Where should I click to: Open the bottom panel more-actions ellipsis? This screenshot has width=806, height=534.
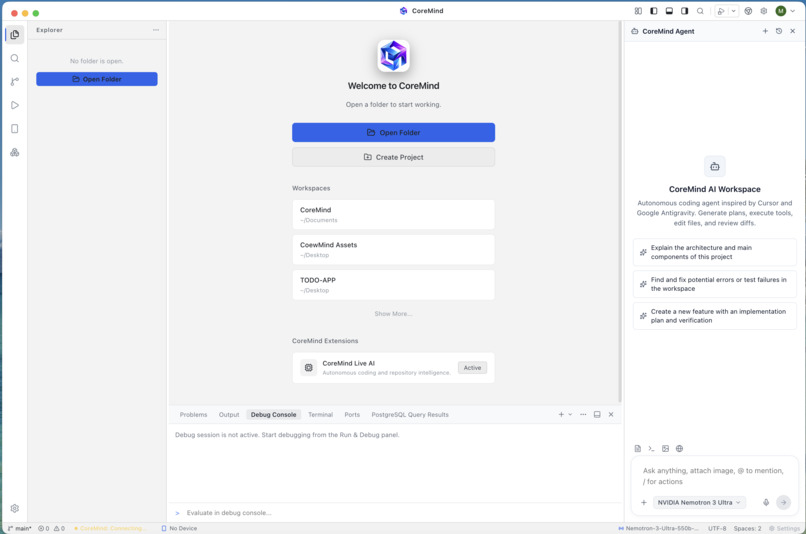[x=583, y=414]
